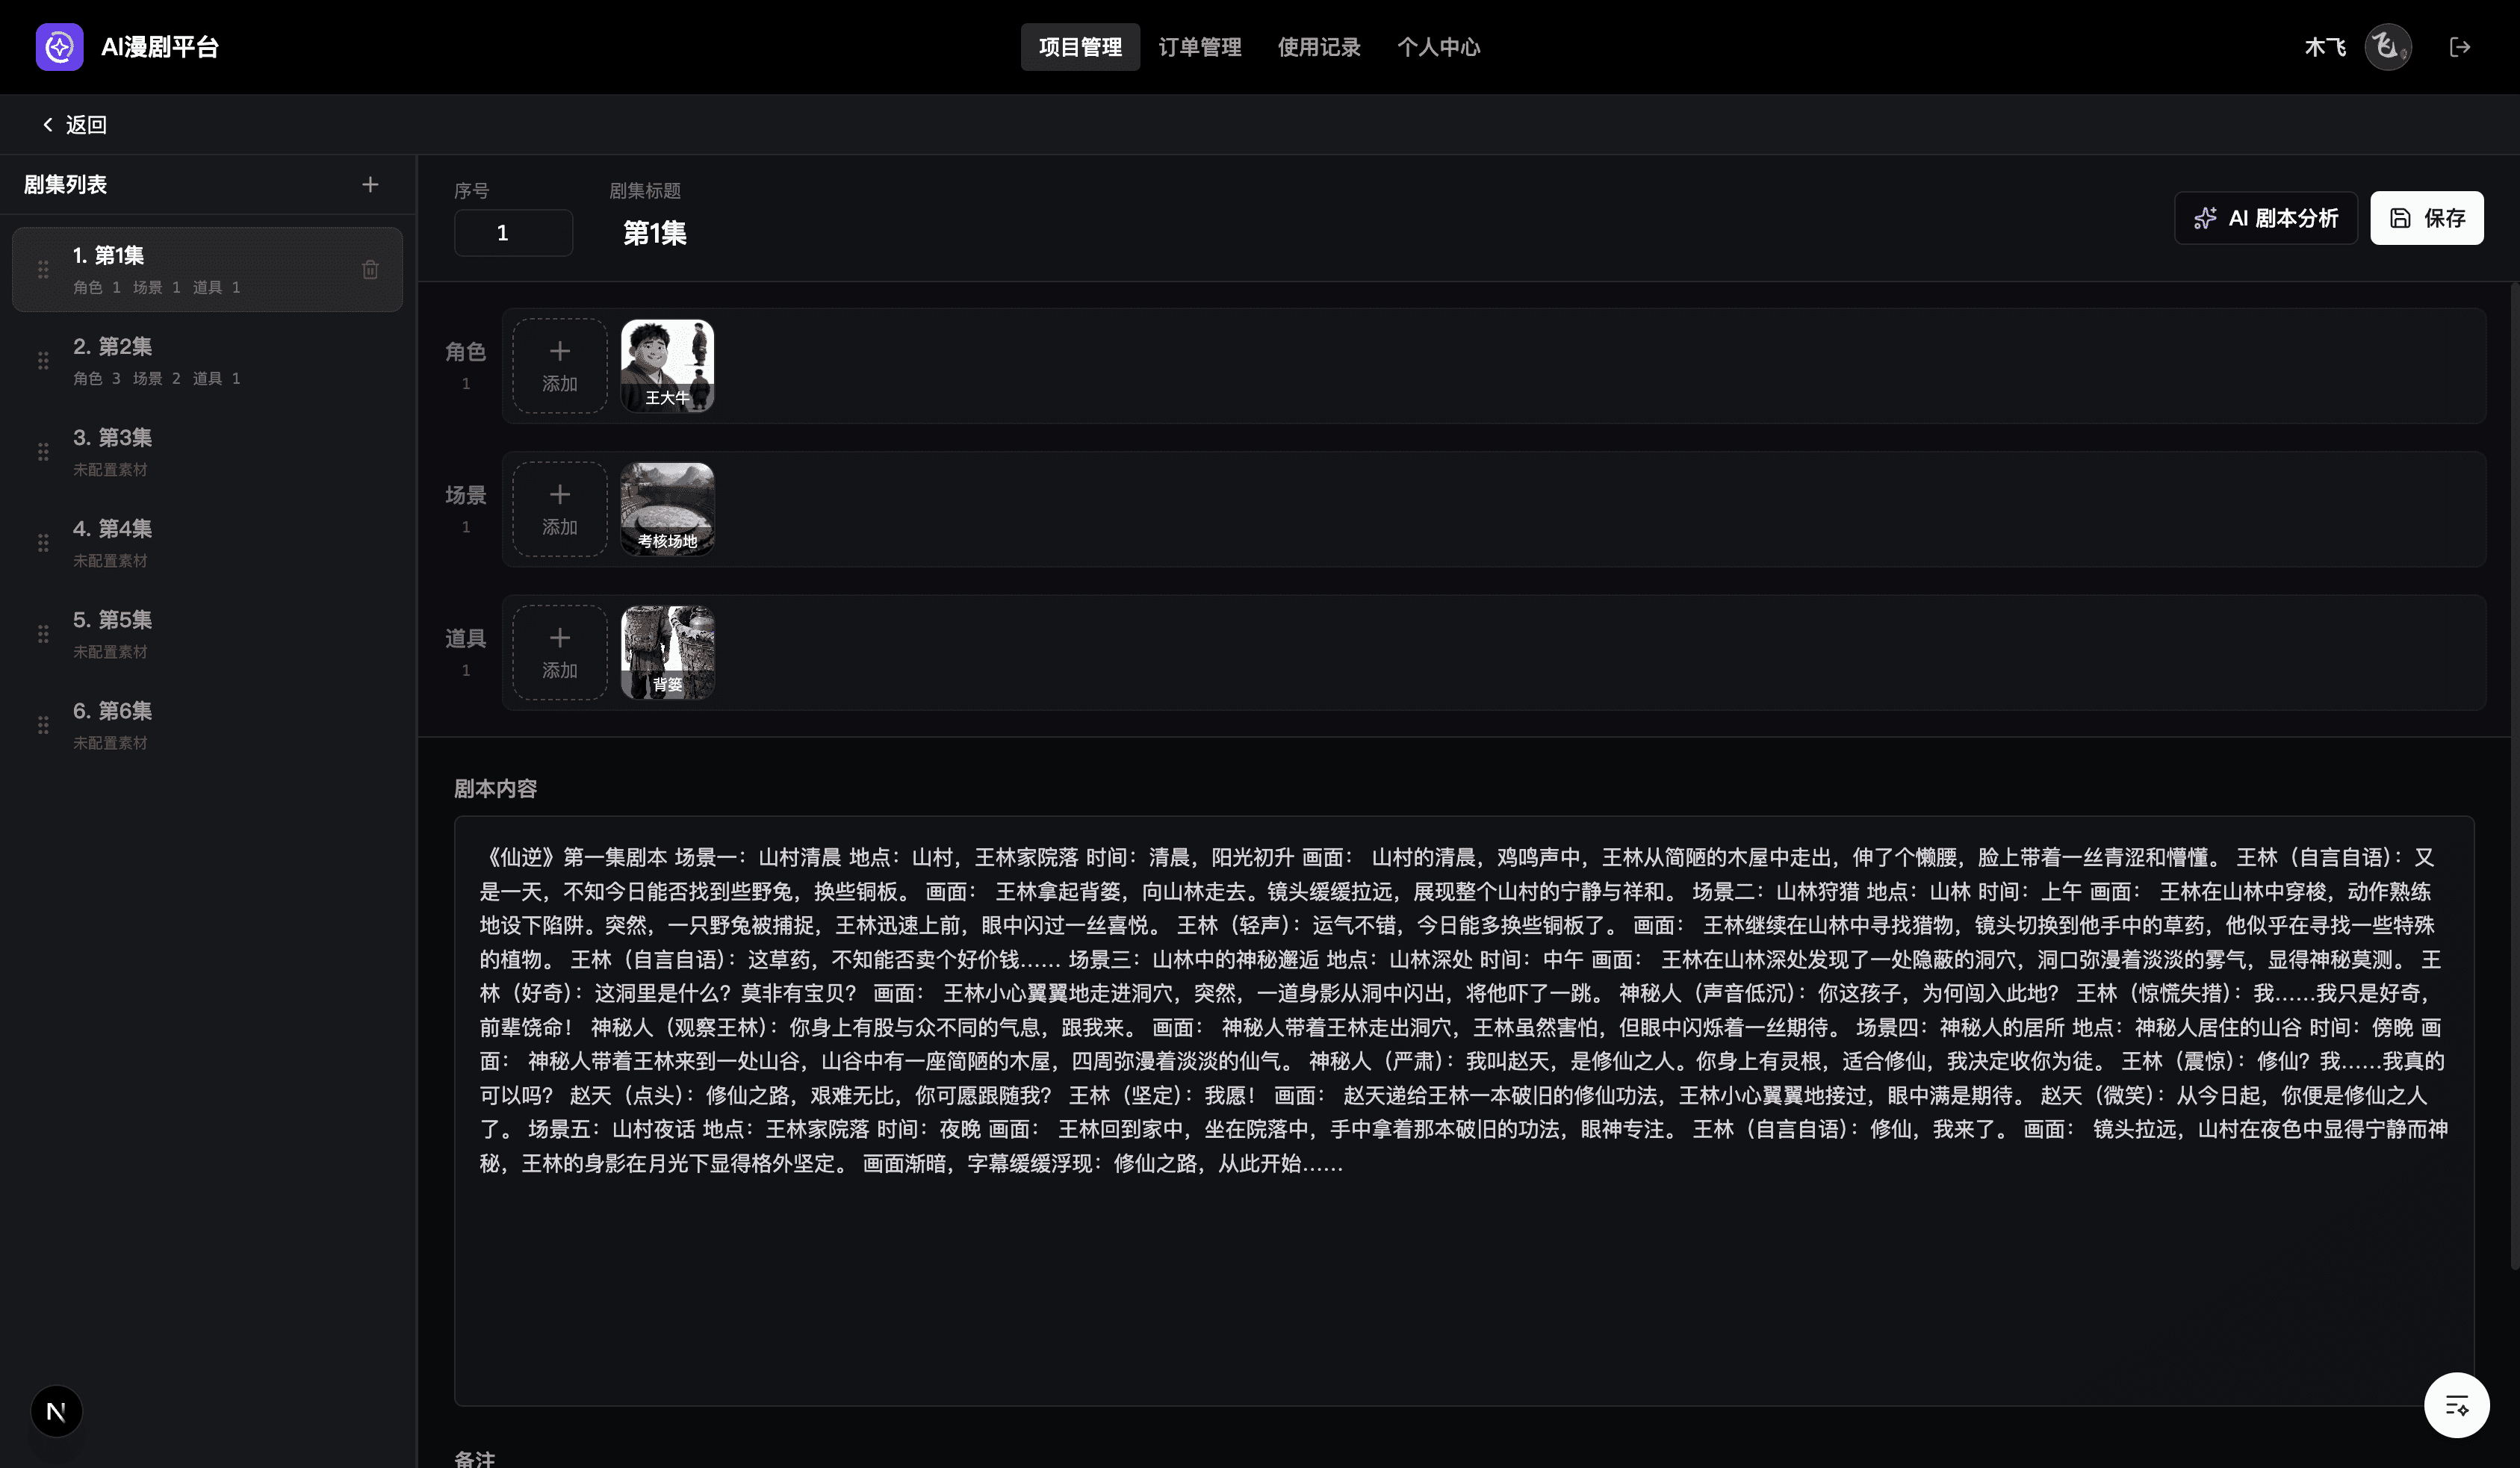Add a new 角色 asset
This screenshot has height=1468, width=2520.
pyautogui.click(x=559, y=365)
